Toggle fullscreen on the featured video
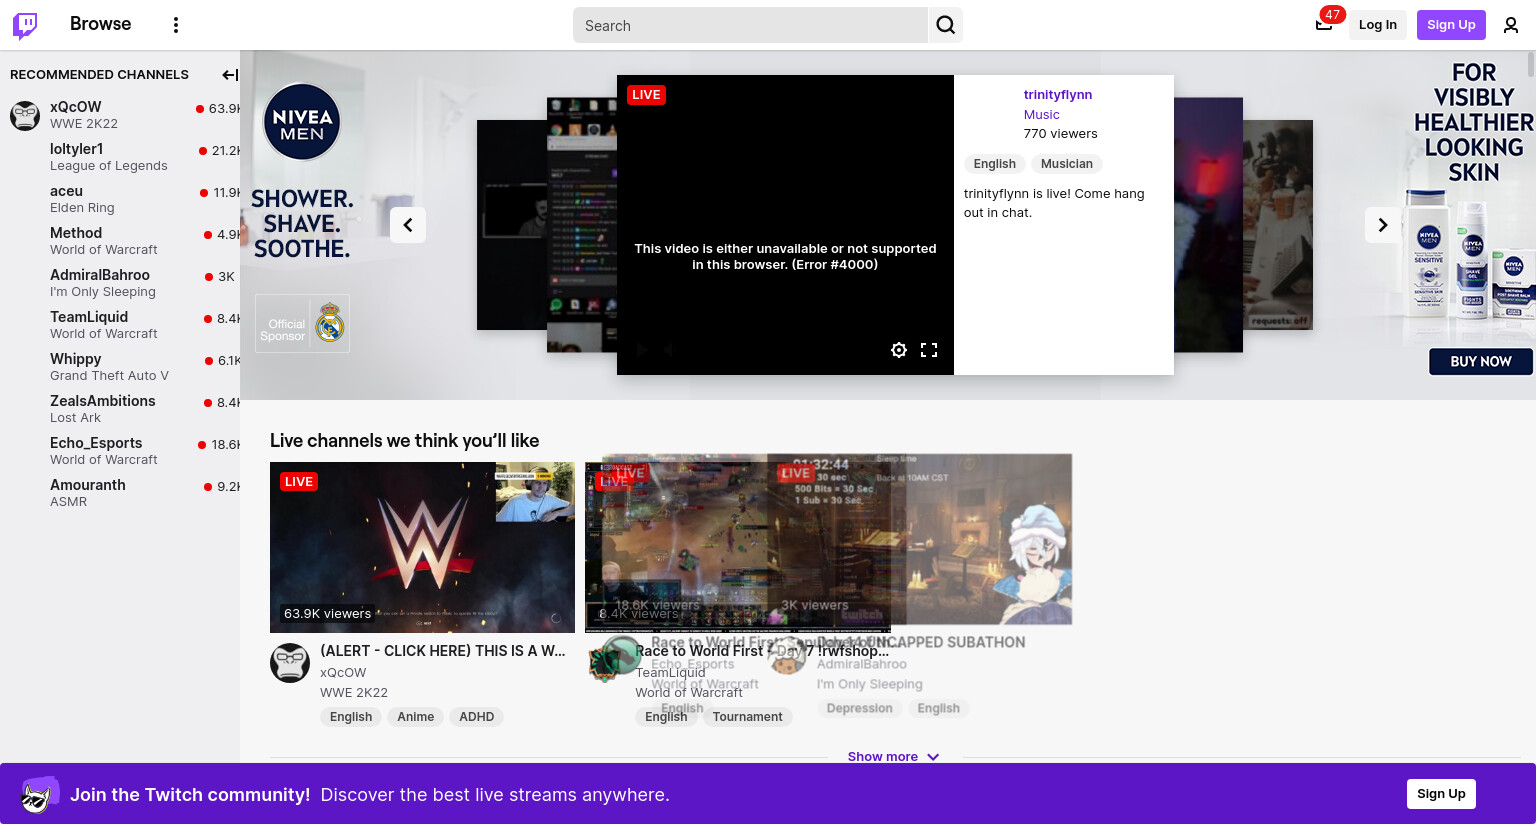The image size is (1536, 824). pyautogui.click(x=929, y=350)
